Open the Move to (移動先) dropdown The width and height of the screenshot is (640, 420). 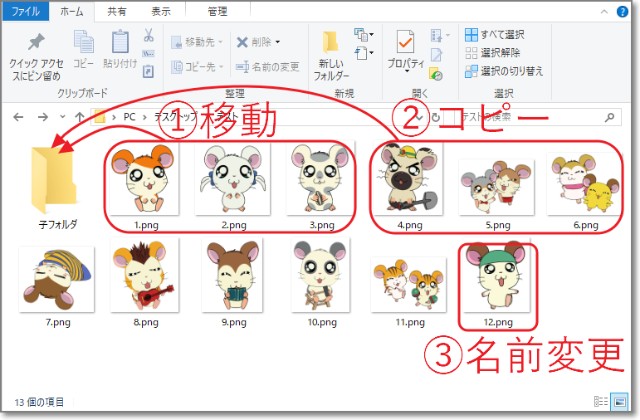(x=198, y=42)
